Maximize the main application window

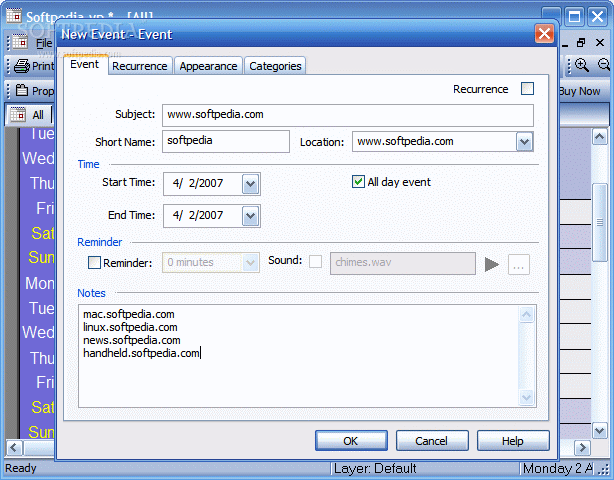point(574,17)
